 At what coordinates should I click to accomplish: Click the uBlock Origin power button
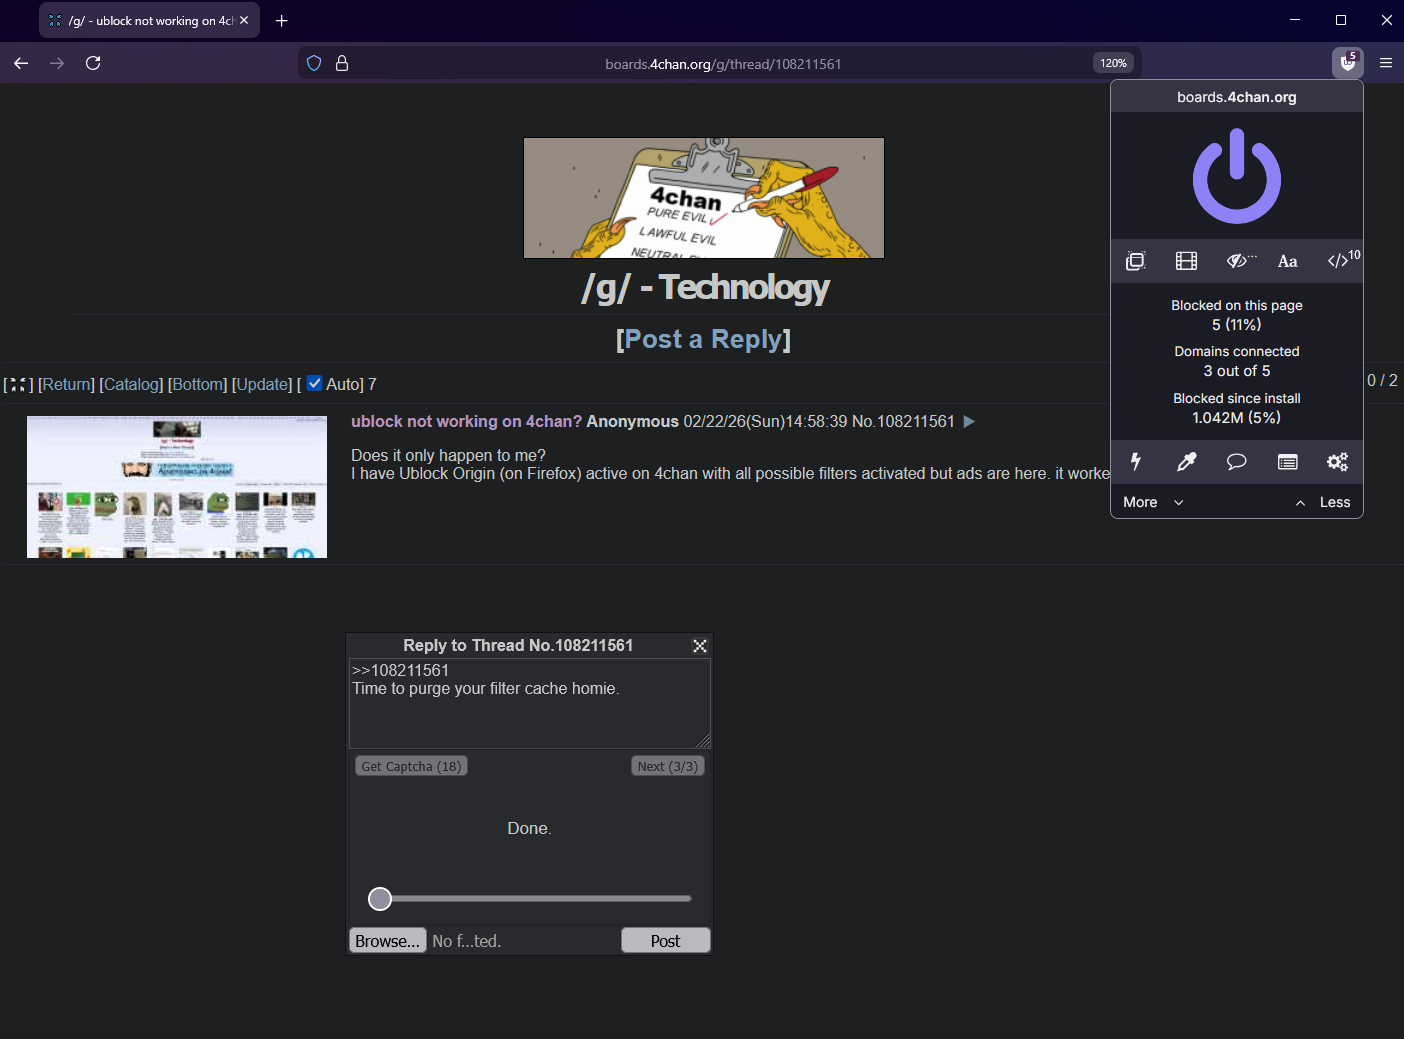click(1237, 177)
